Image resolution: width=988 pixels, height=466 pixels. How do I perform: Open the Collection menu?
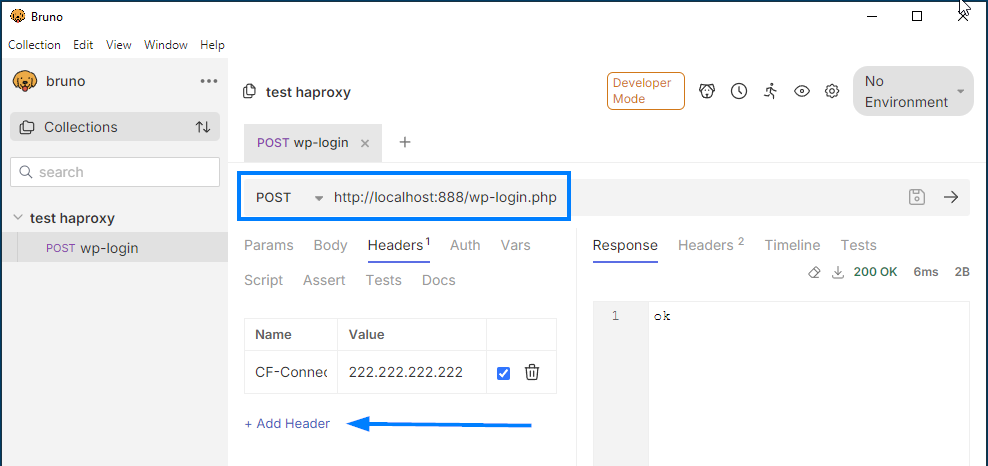(35, 45)
